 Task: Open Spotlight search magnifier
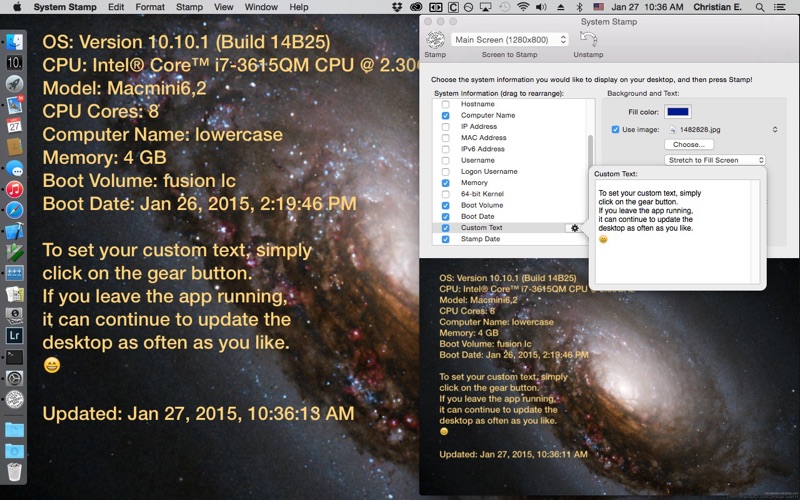point(760,7)
